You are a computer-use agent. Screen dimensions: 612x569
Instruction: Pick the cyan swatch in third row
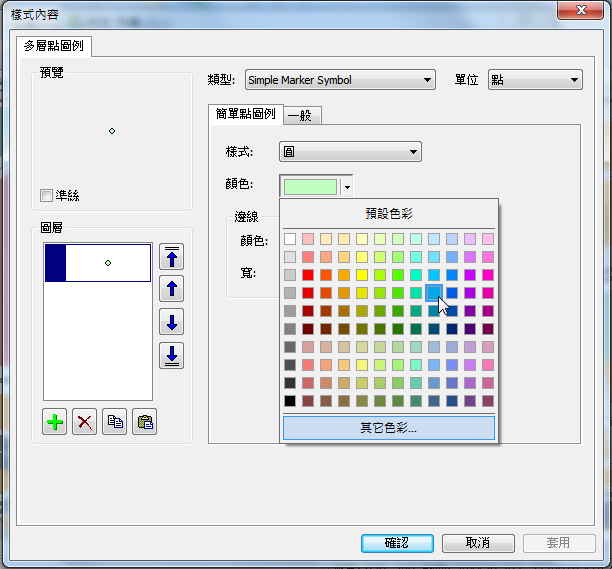click(x=434, y=275)
